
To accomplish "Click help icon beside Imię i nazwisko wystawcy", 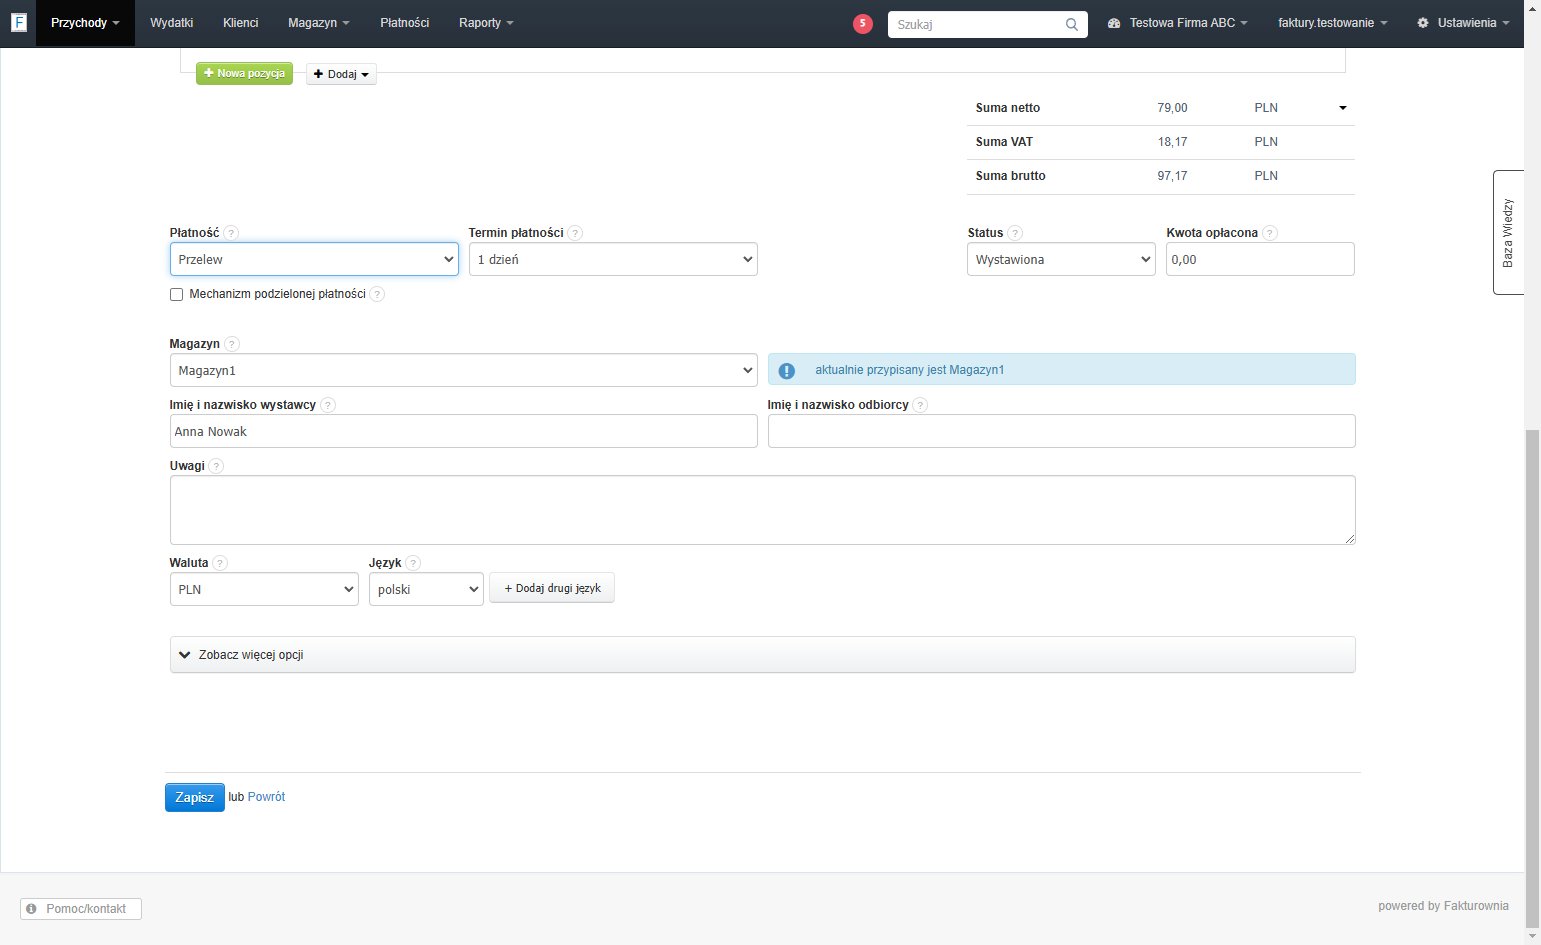I will 328,405.
